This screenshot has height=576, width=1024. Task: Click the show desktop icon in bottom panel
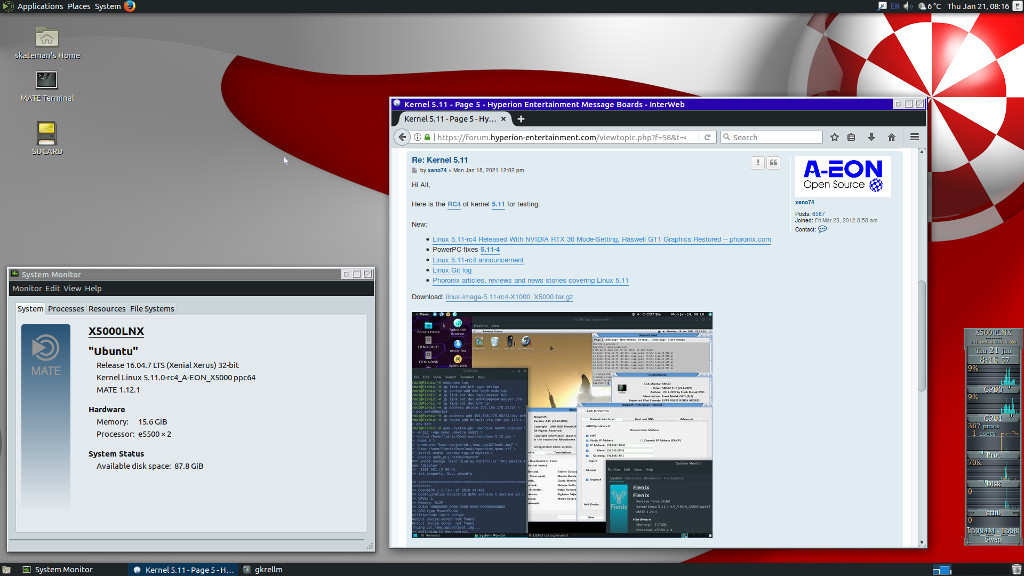pos(7,570)
